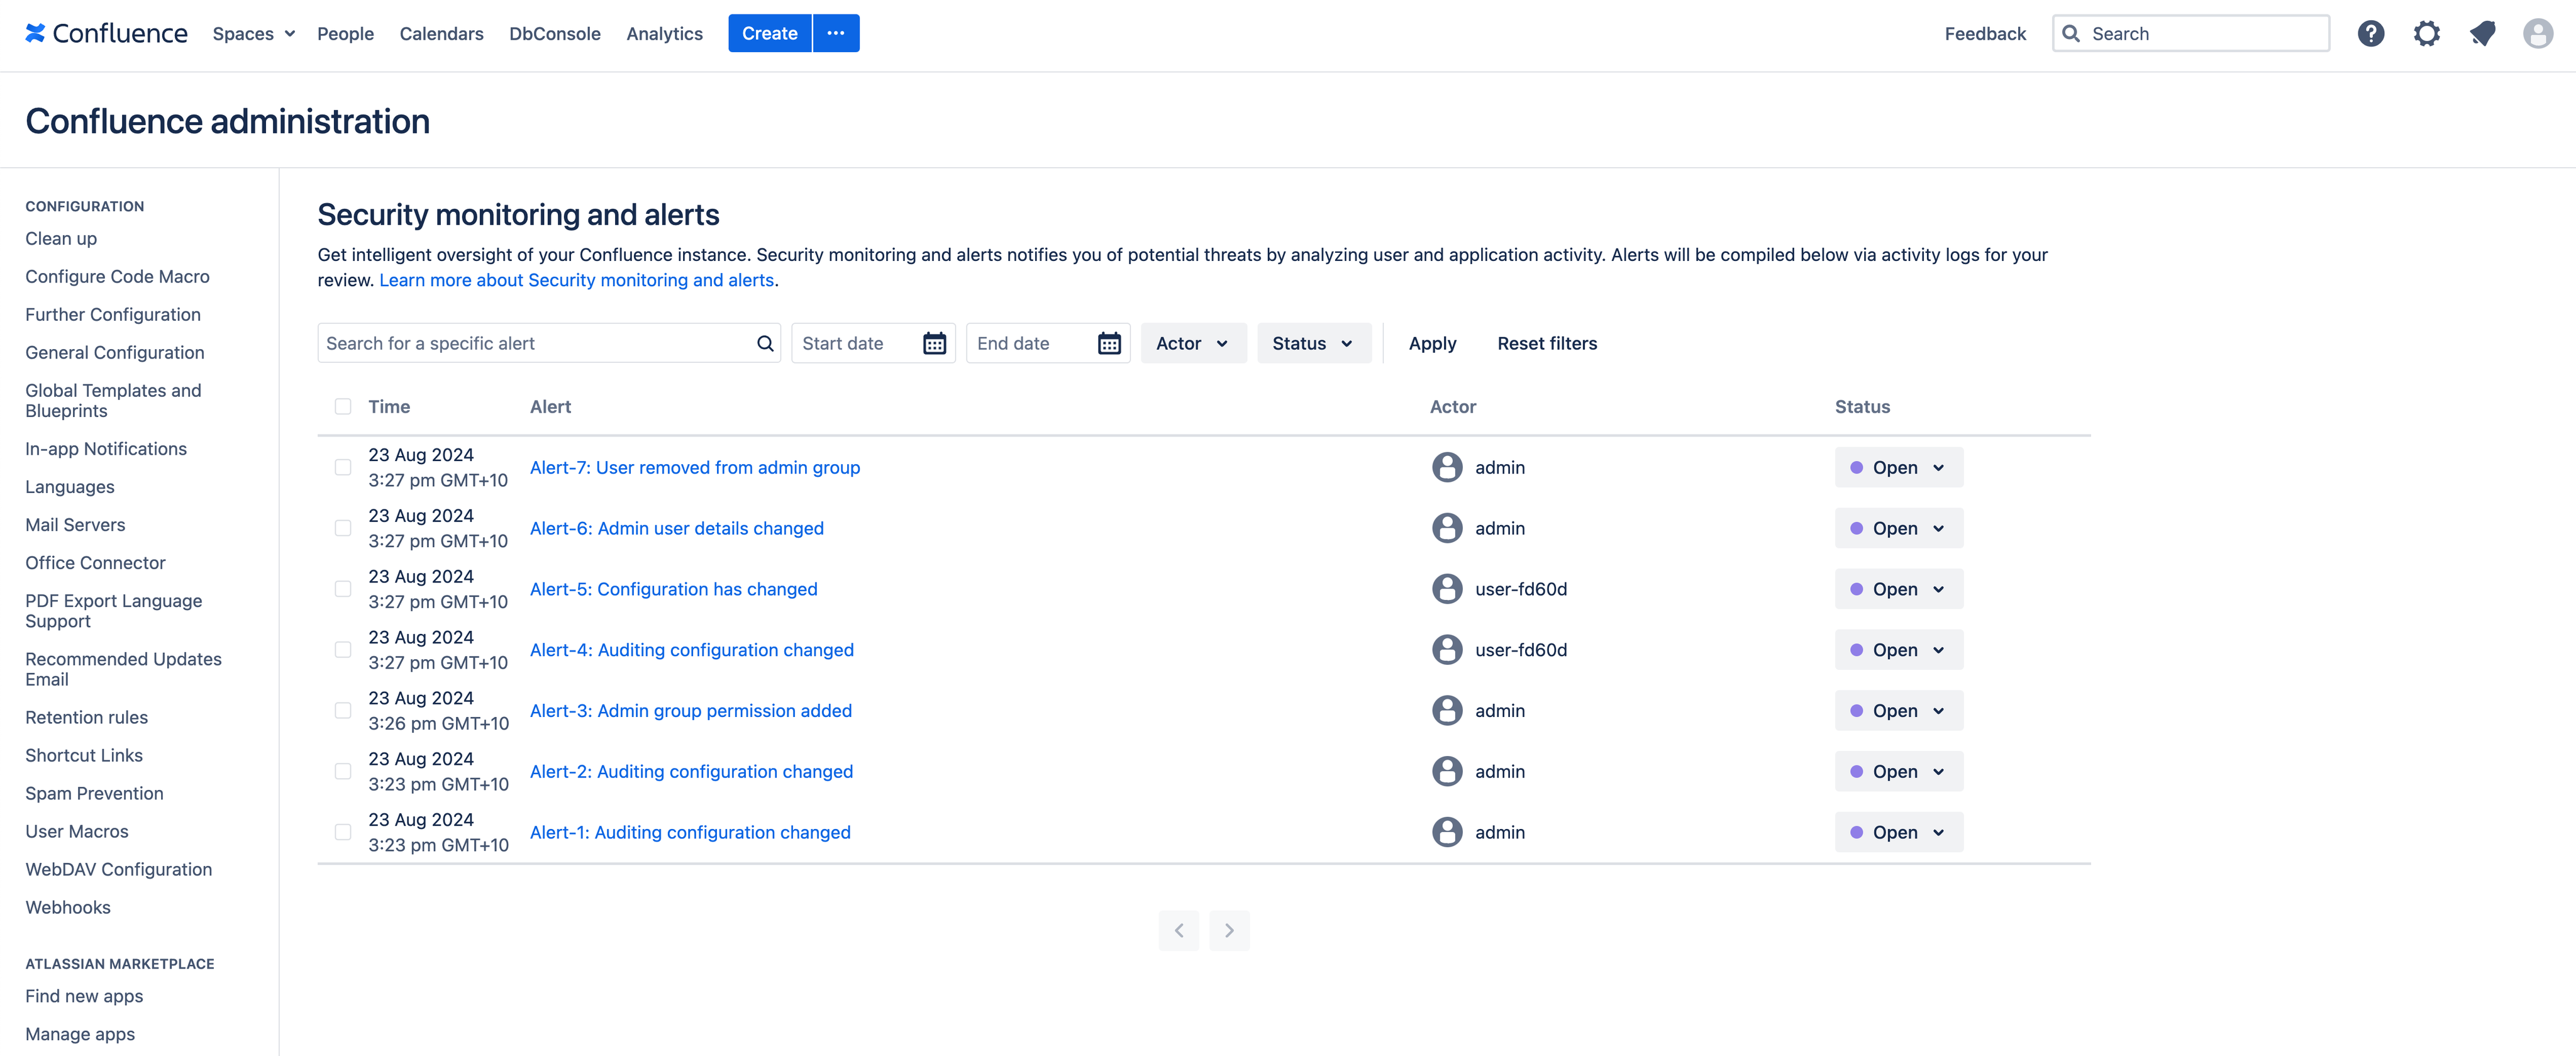
Task: Change status of Alert-1 from Open
Action: tap(1898, 832)
